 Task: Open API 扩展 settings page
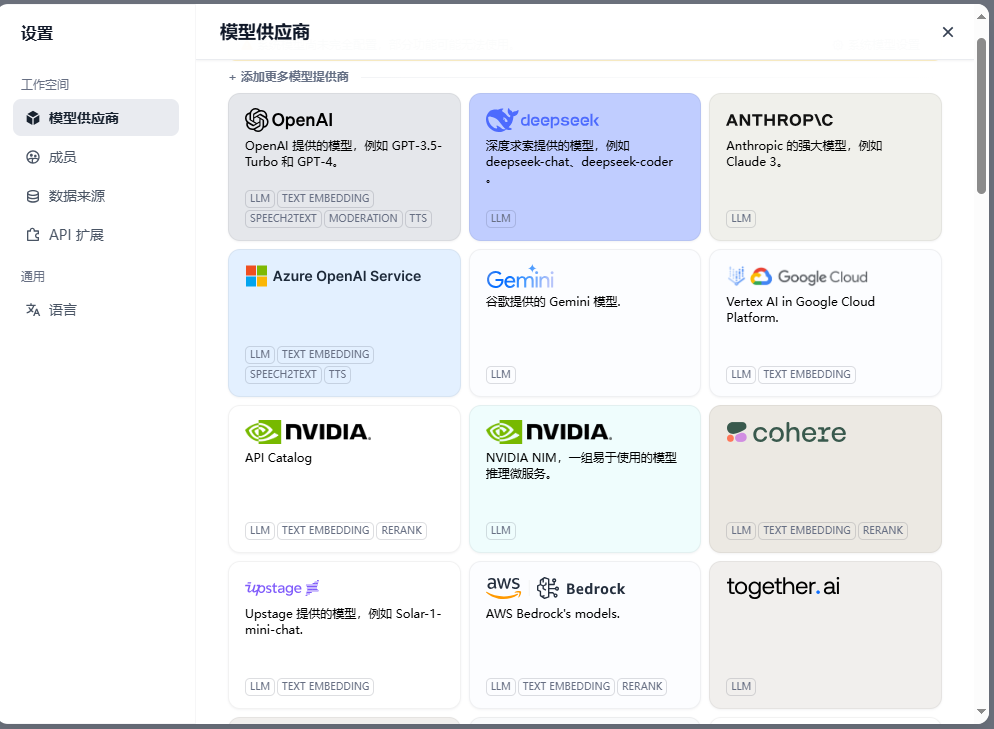coord(96,235)
